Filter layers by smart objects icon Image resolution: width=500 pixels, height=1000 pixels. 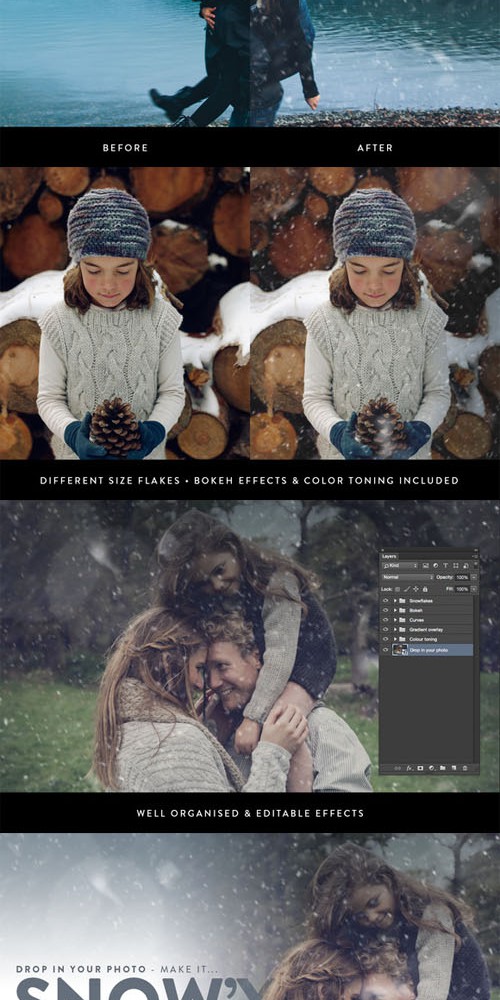click(466, 566)
